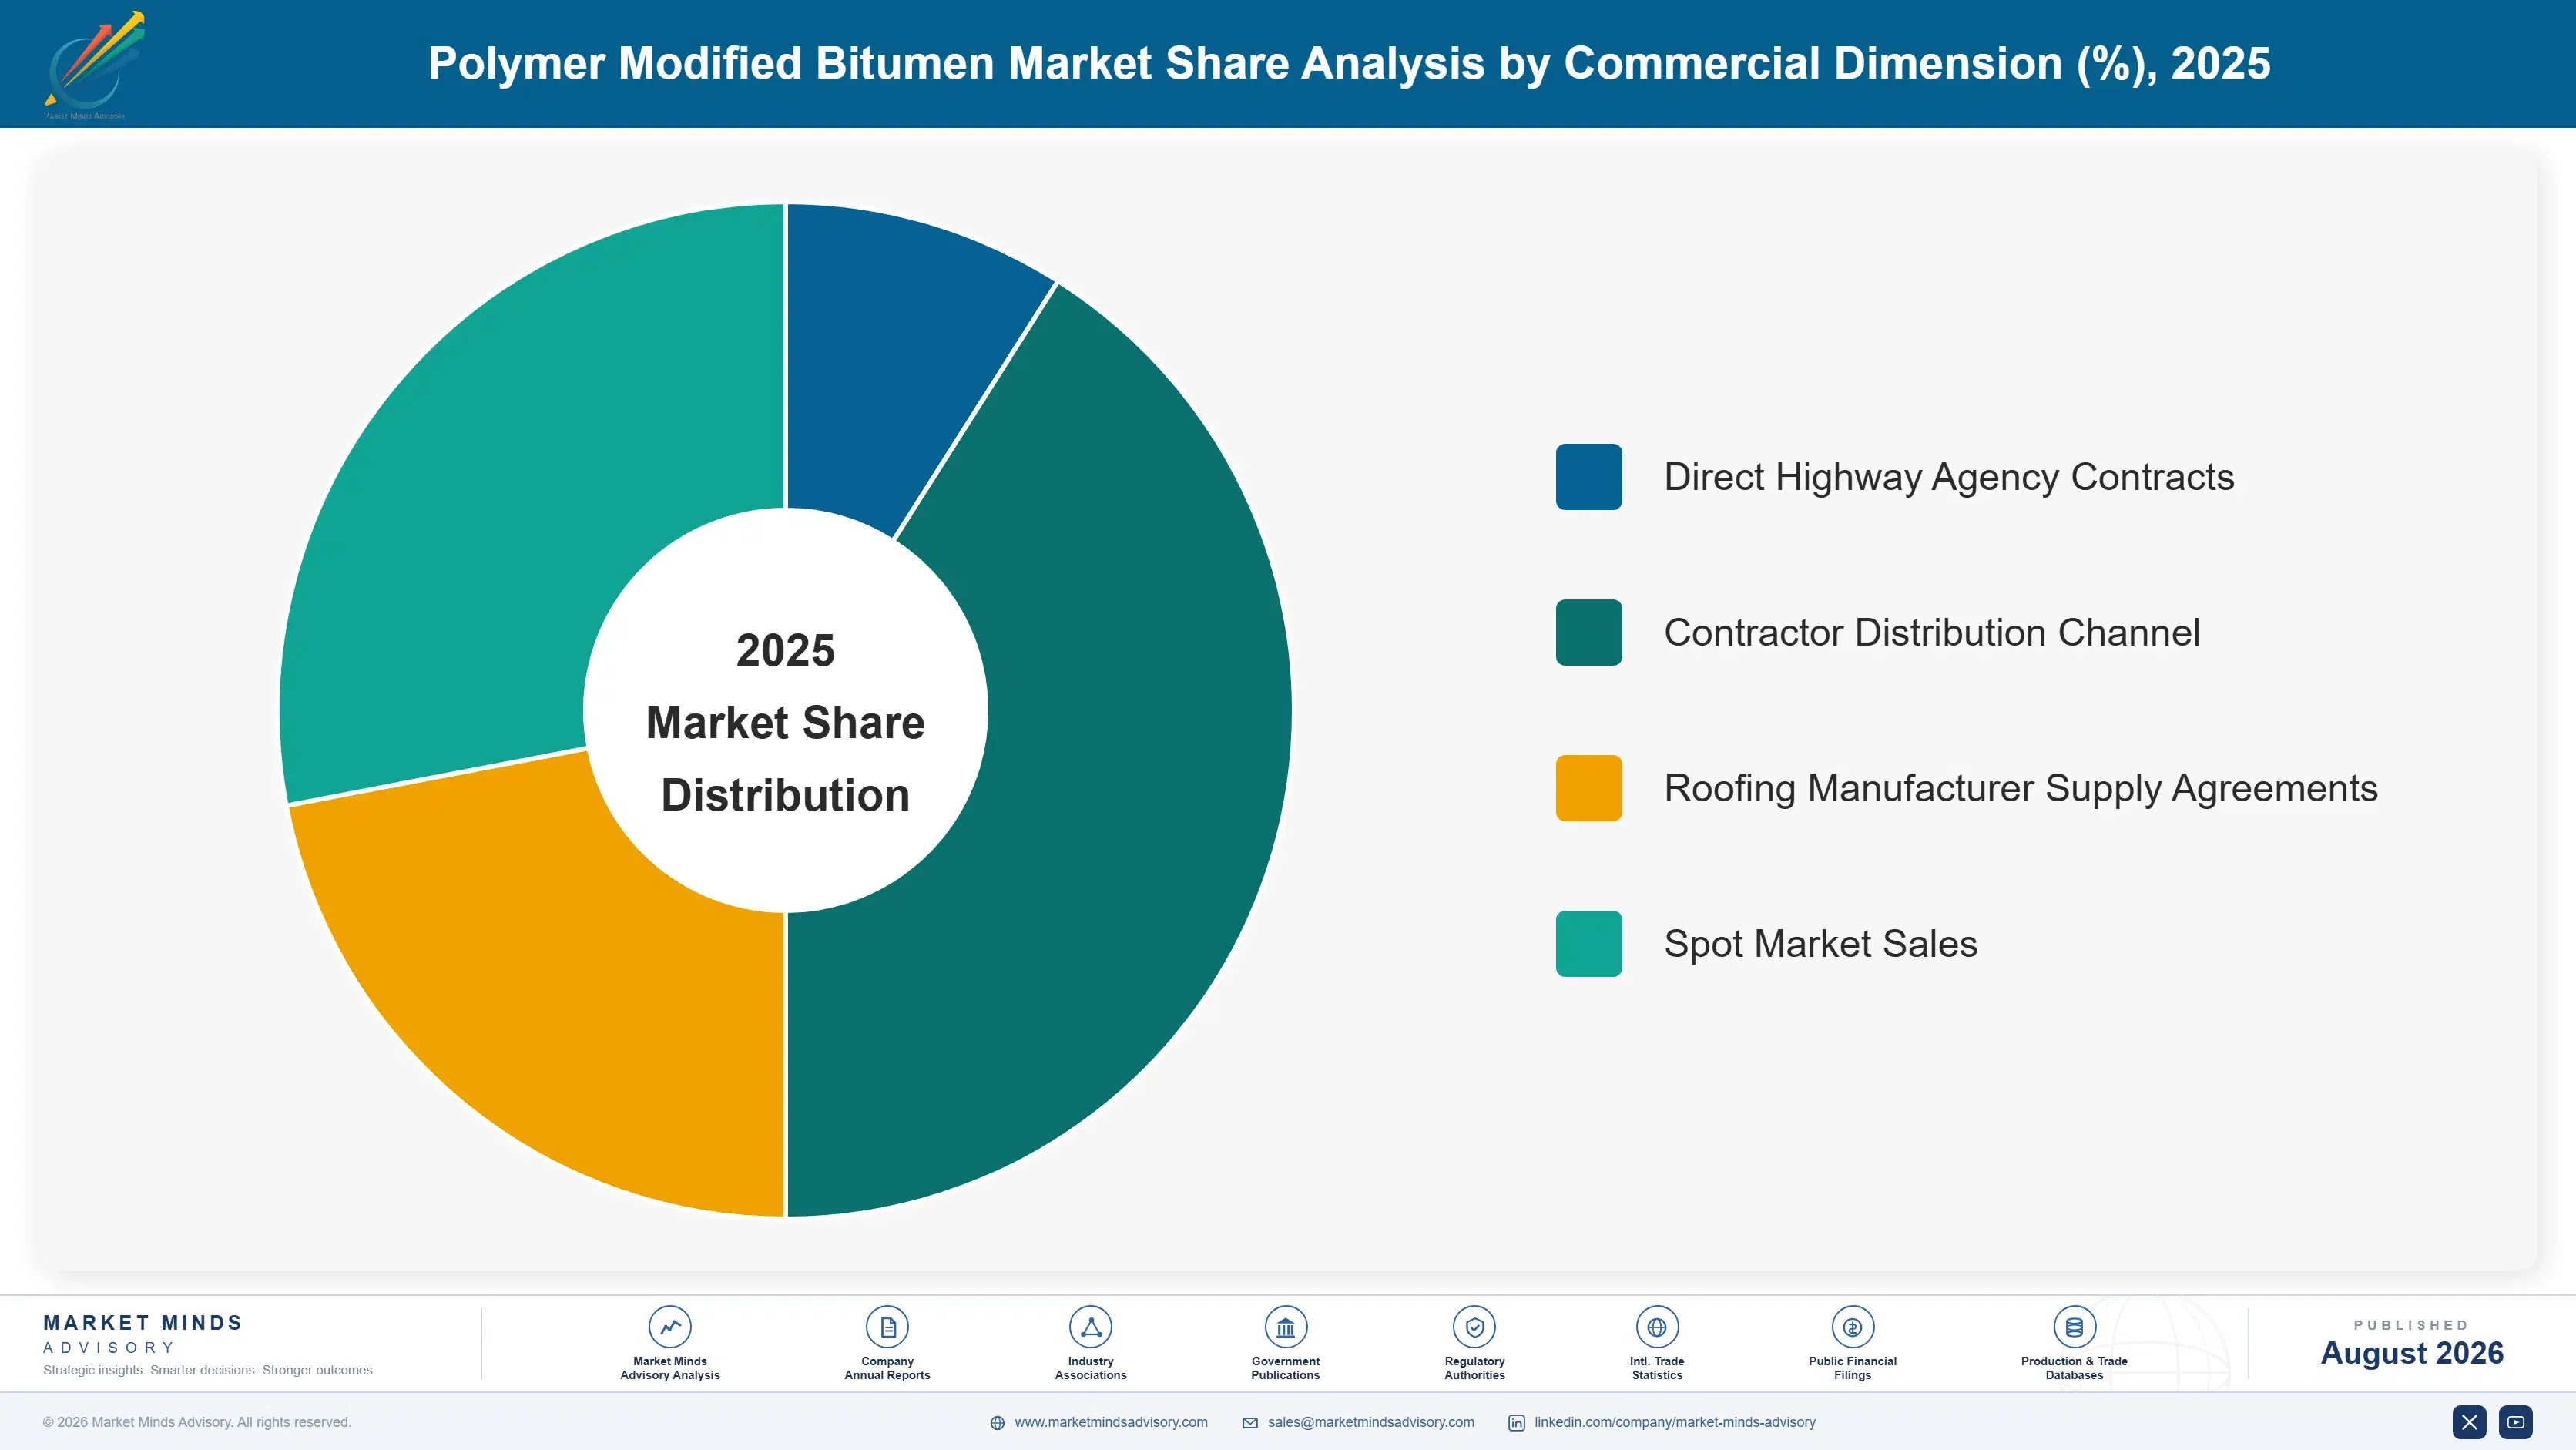Click the 'Contractor Distribution Channel' legend label
Screen dimensions: 2576x1450
[1932, 632]
